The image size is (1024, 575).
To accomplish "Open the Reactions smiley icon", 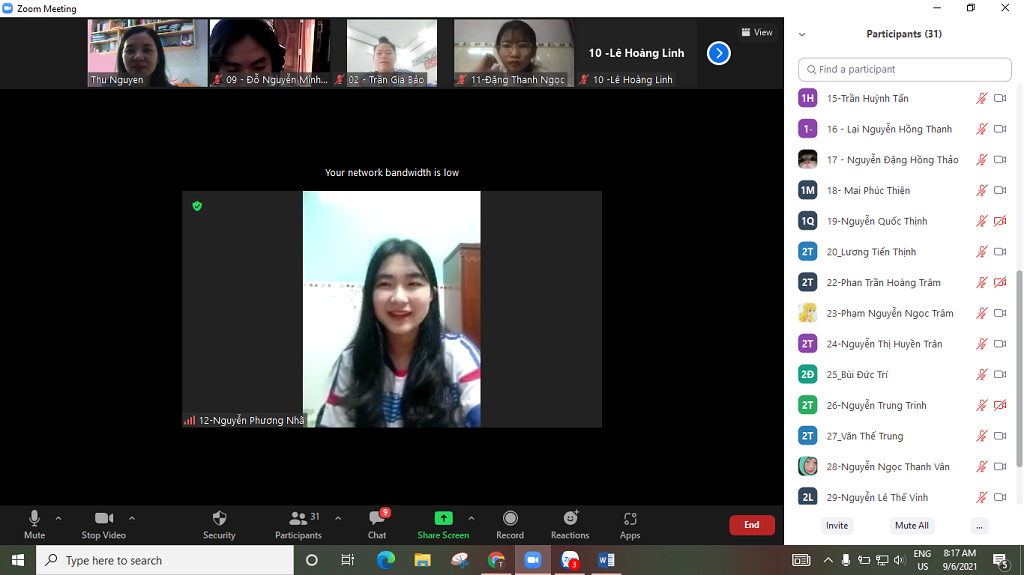I will point(570,518).
